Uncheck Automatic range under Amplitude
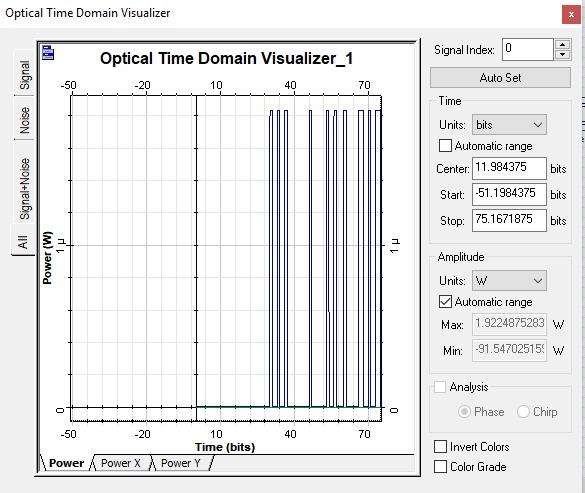Image resolution: width=585 pixels, height=493 pixels. pyautogui.click(x=445, y=302)
